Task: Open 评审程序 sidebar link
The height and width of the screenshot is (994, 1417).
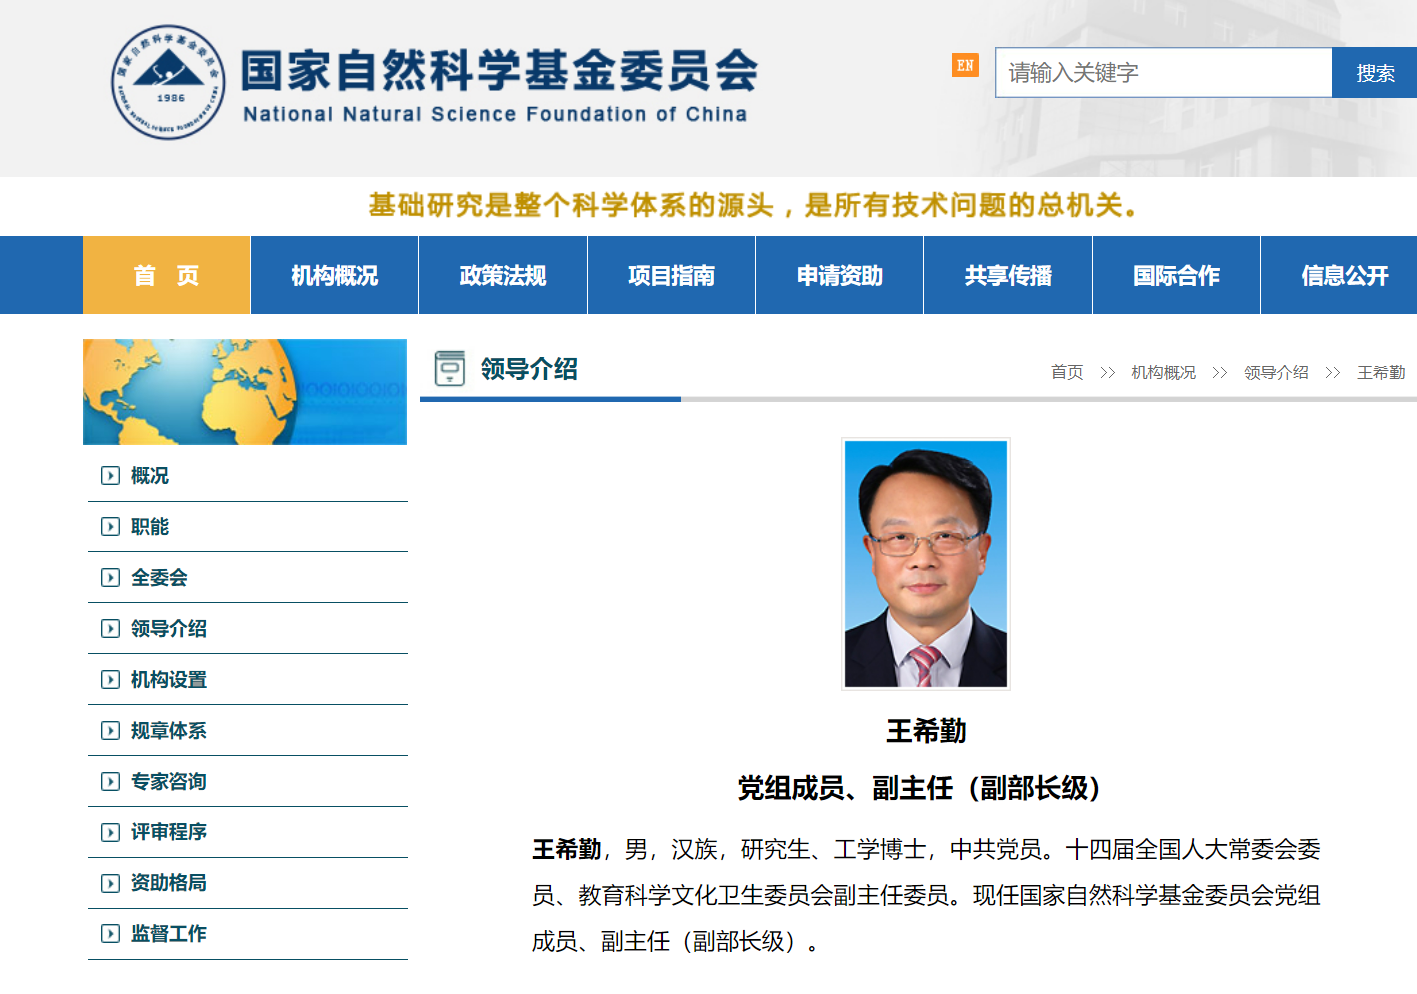Action: tap(169, 832)
